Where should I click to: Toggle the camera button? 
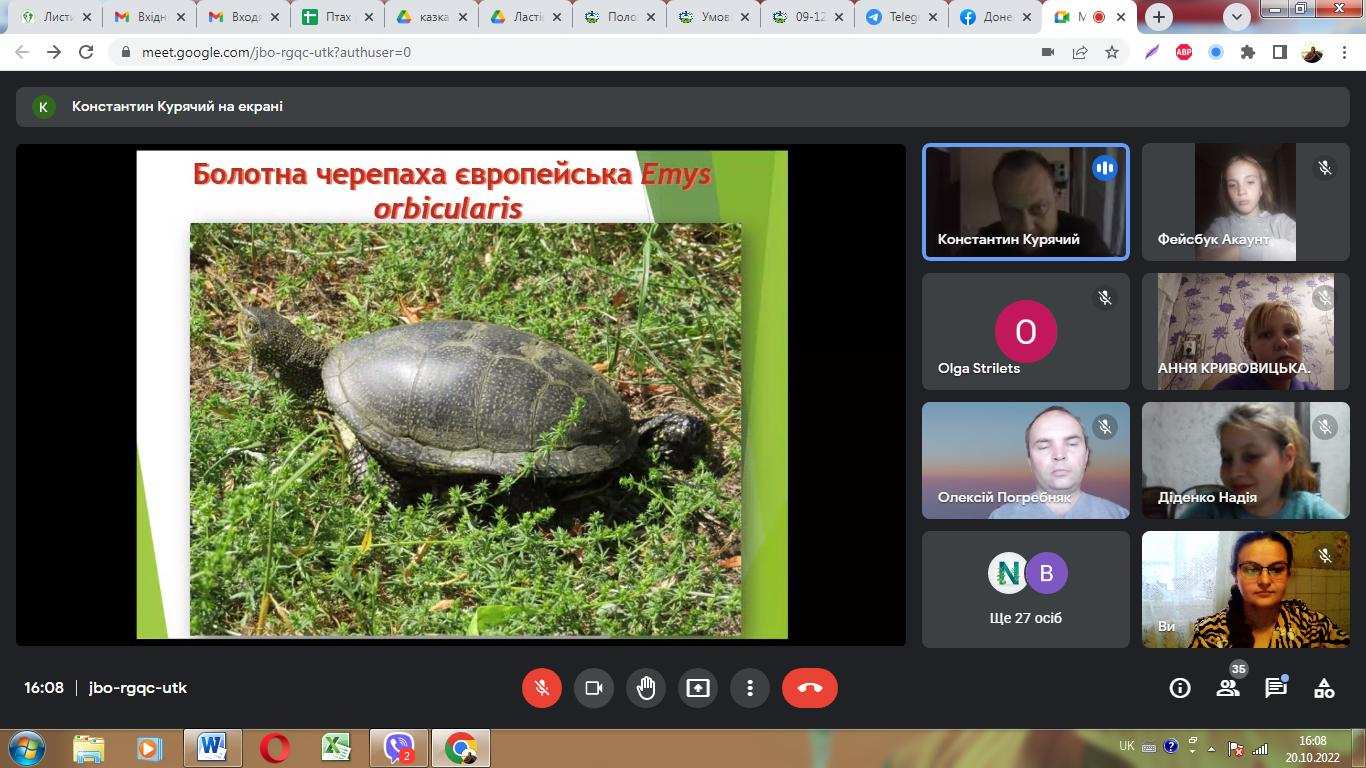(x=593, y=688)
